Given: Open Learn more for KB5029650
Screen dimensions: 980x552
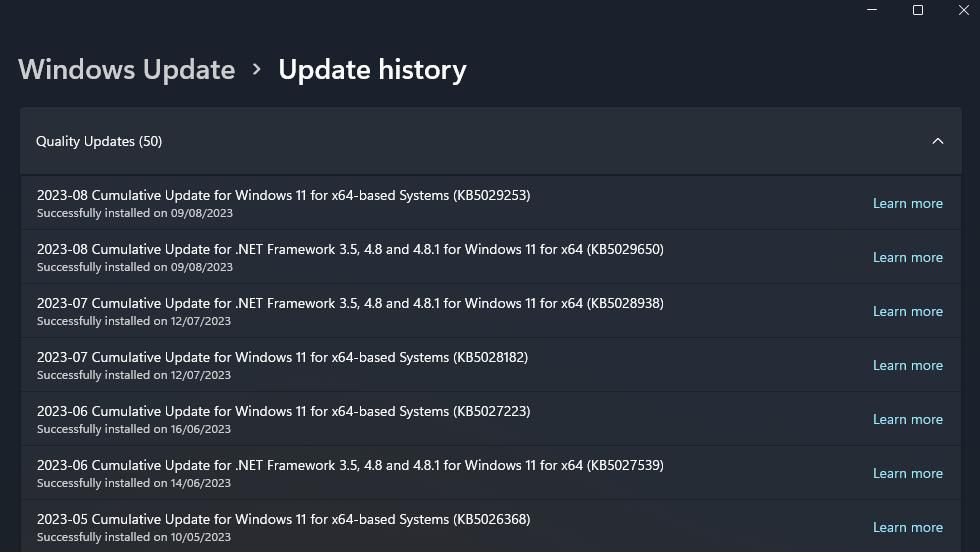Looking at the screenshot, I should coord(907,257).
